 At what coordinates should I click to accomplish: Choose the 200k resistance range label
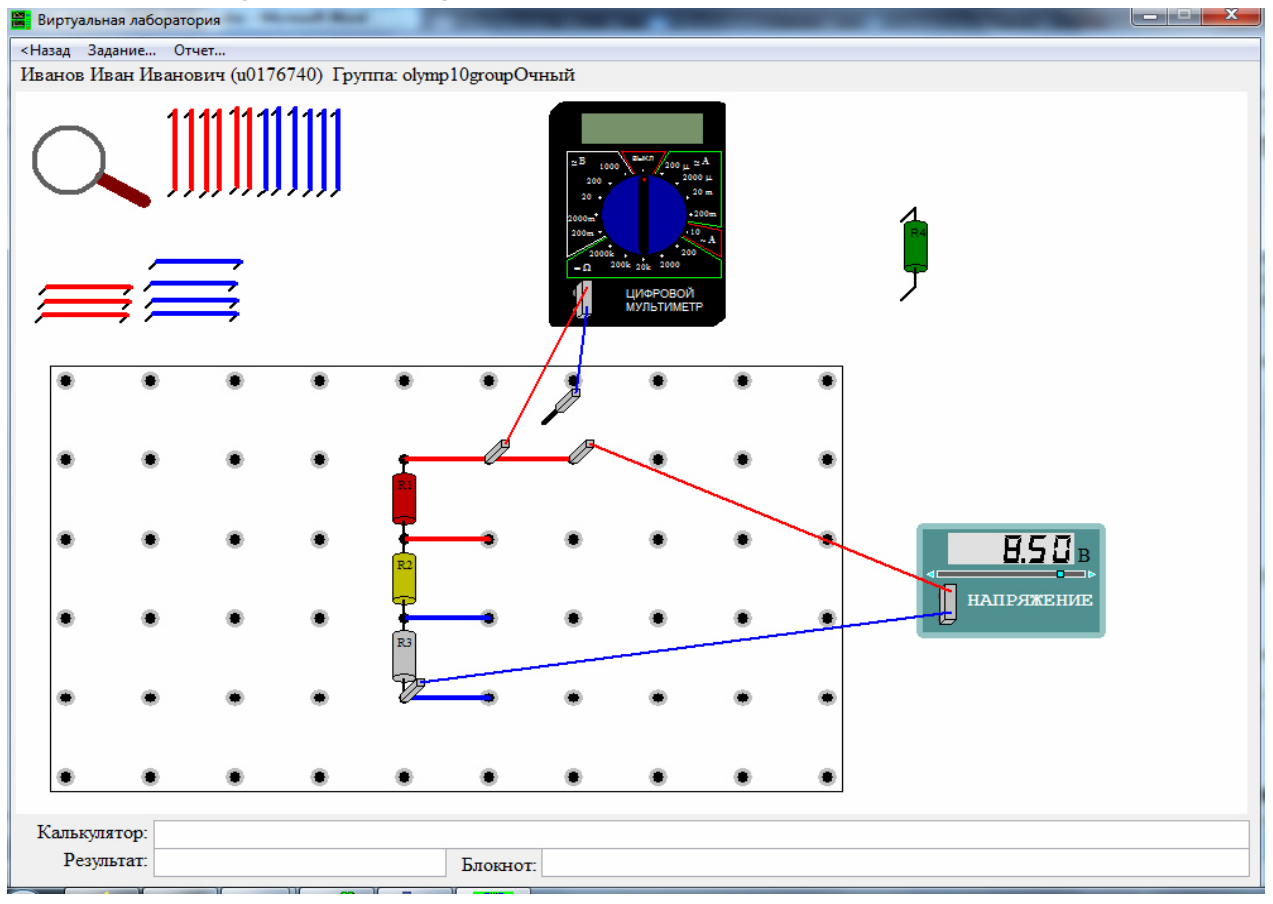pyautogui.click(x=620, y=265)
